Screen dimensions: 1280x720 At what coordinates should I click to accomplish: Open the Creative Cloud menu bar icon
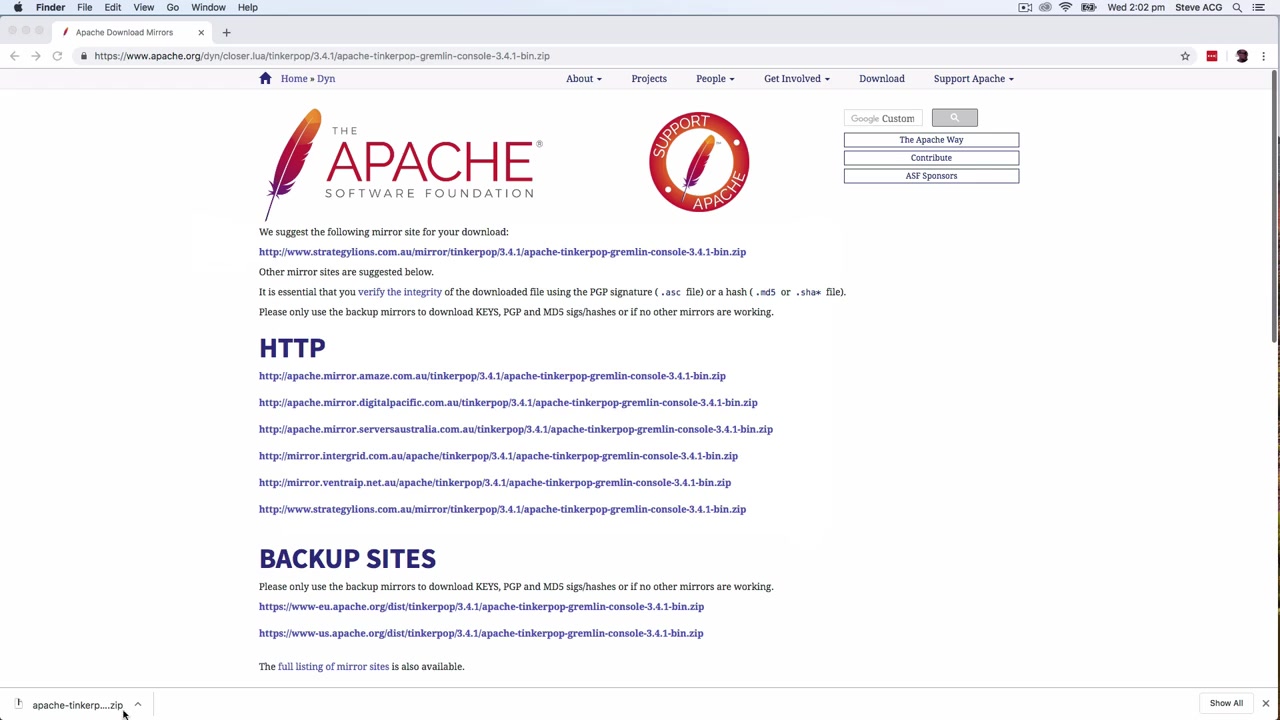point(1045,7)
